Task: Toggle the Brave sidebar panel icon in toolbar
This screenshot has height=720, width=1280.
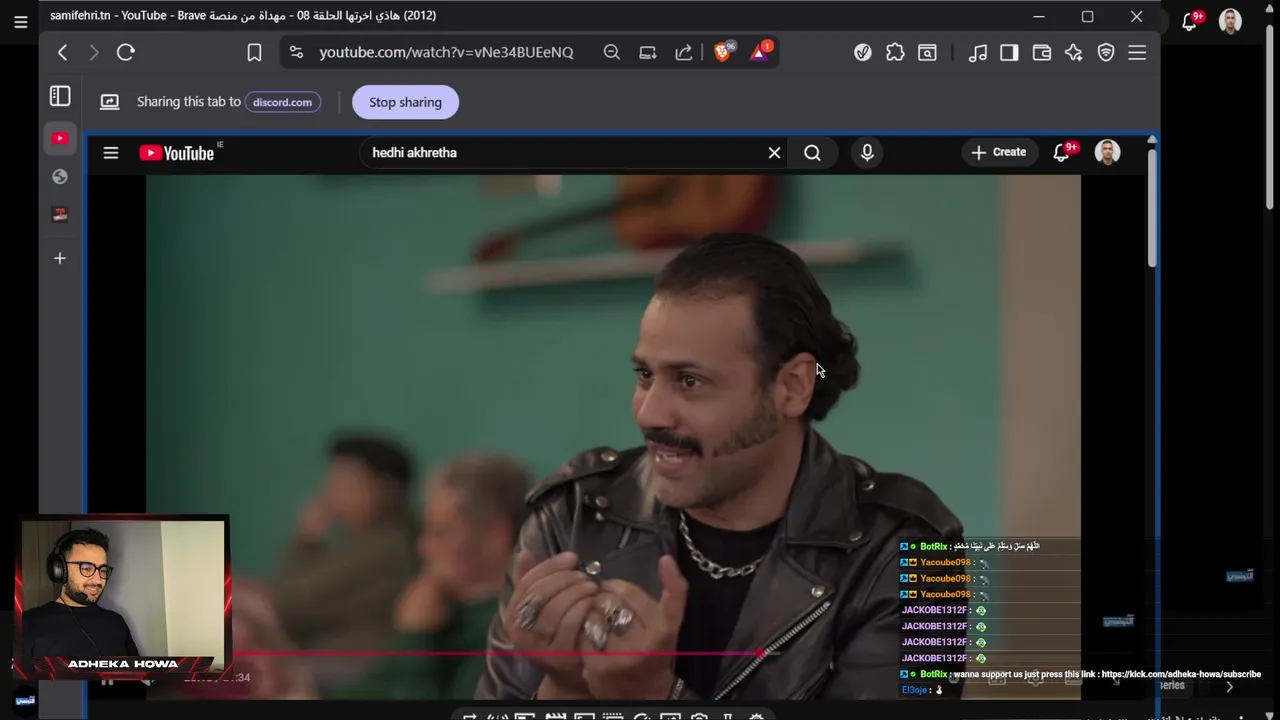Action: (1009, 52)
